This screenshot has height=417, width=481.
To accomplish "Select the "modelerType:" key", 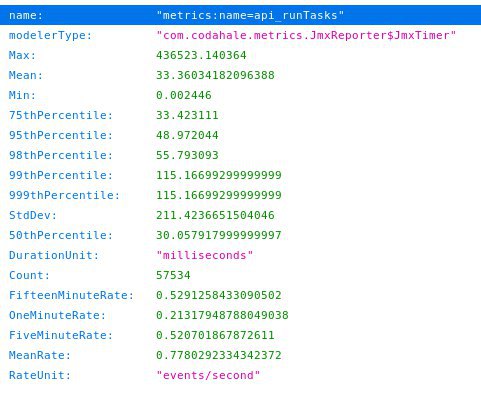I will (x=50, y=35).
